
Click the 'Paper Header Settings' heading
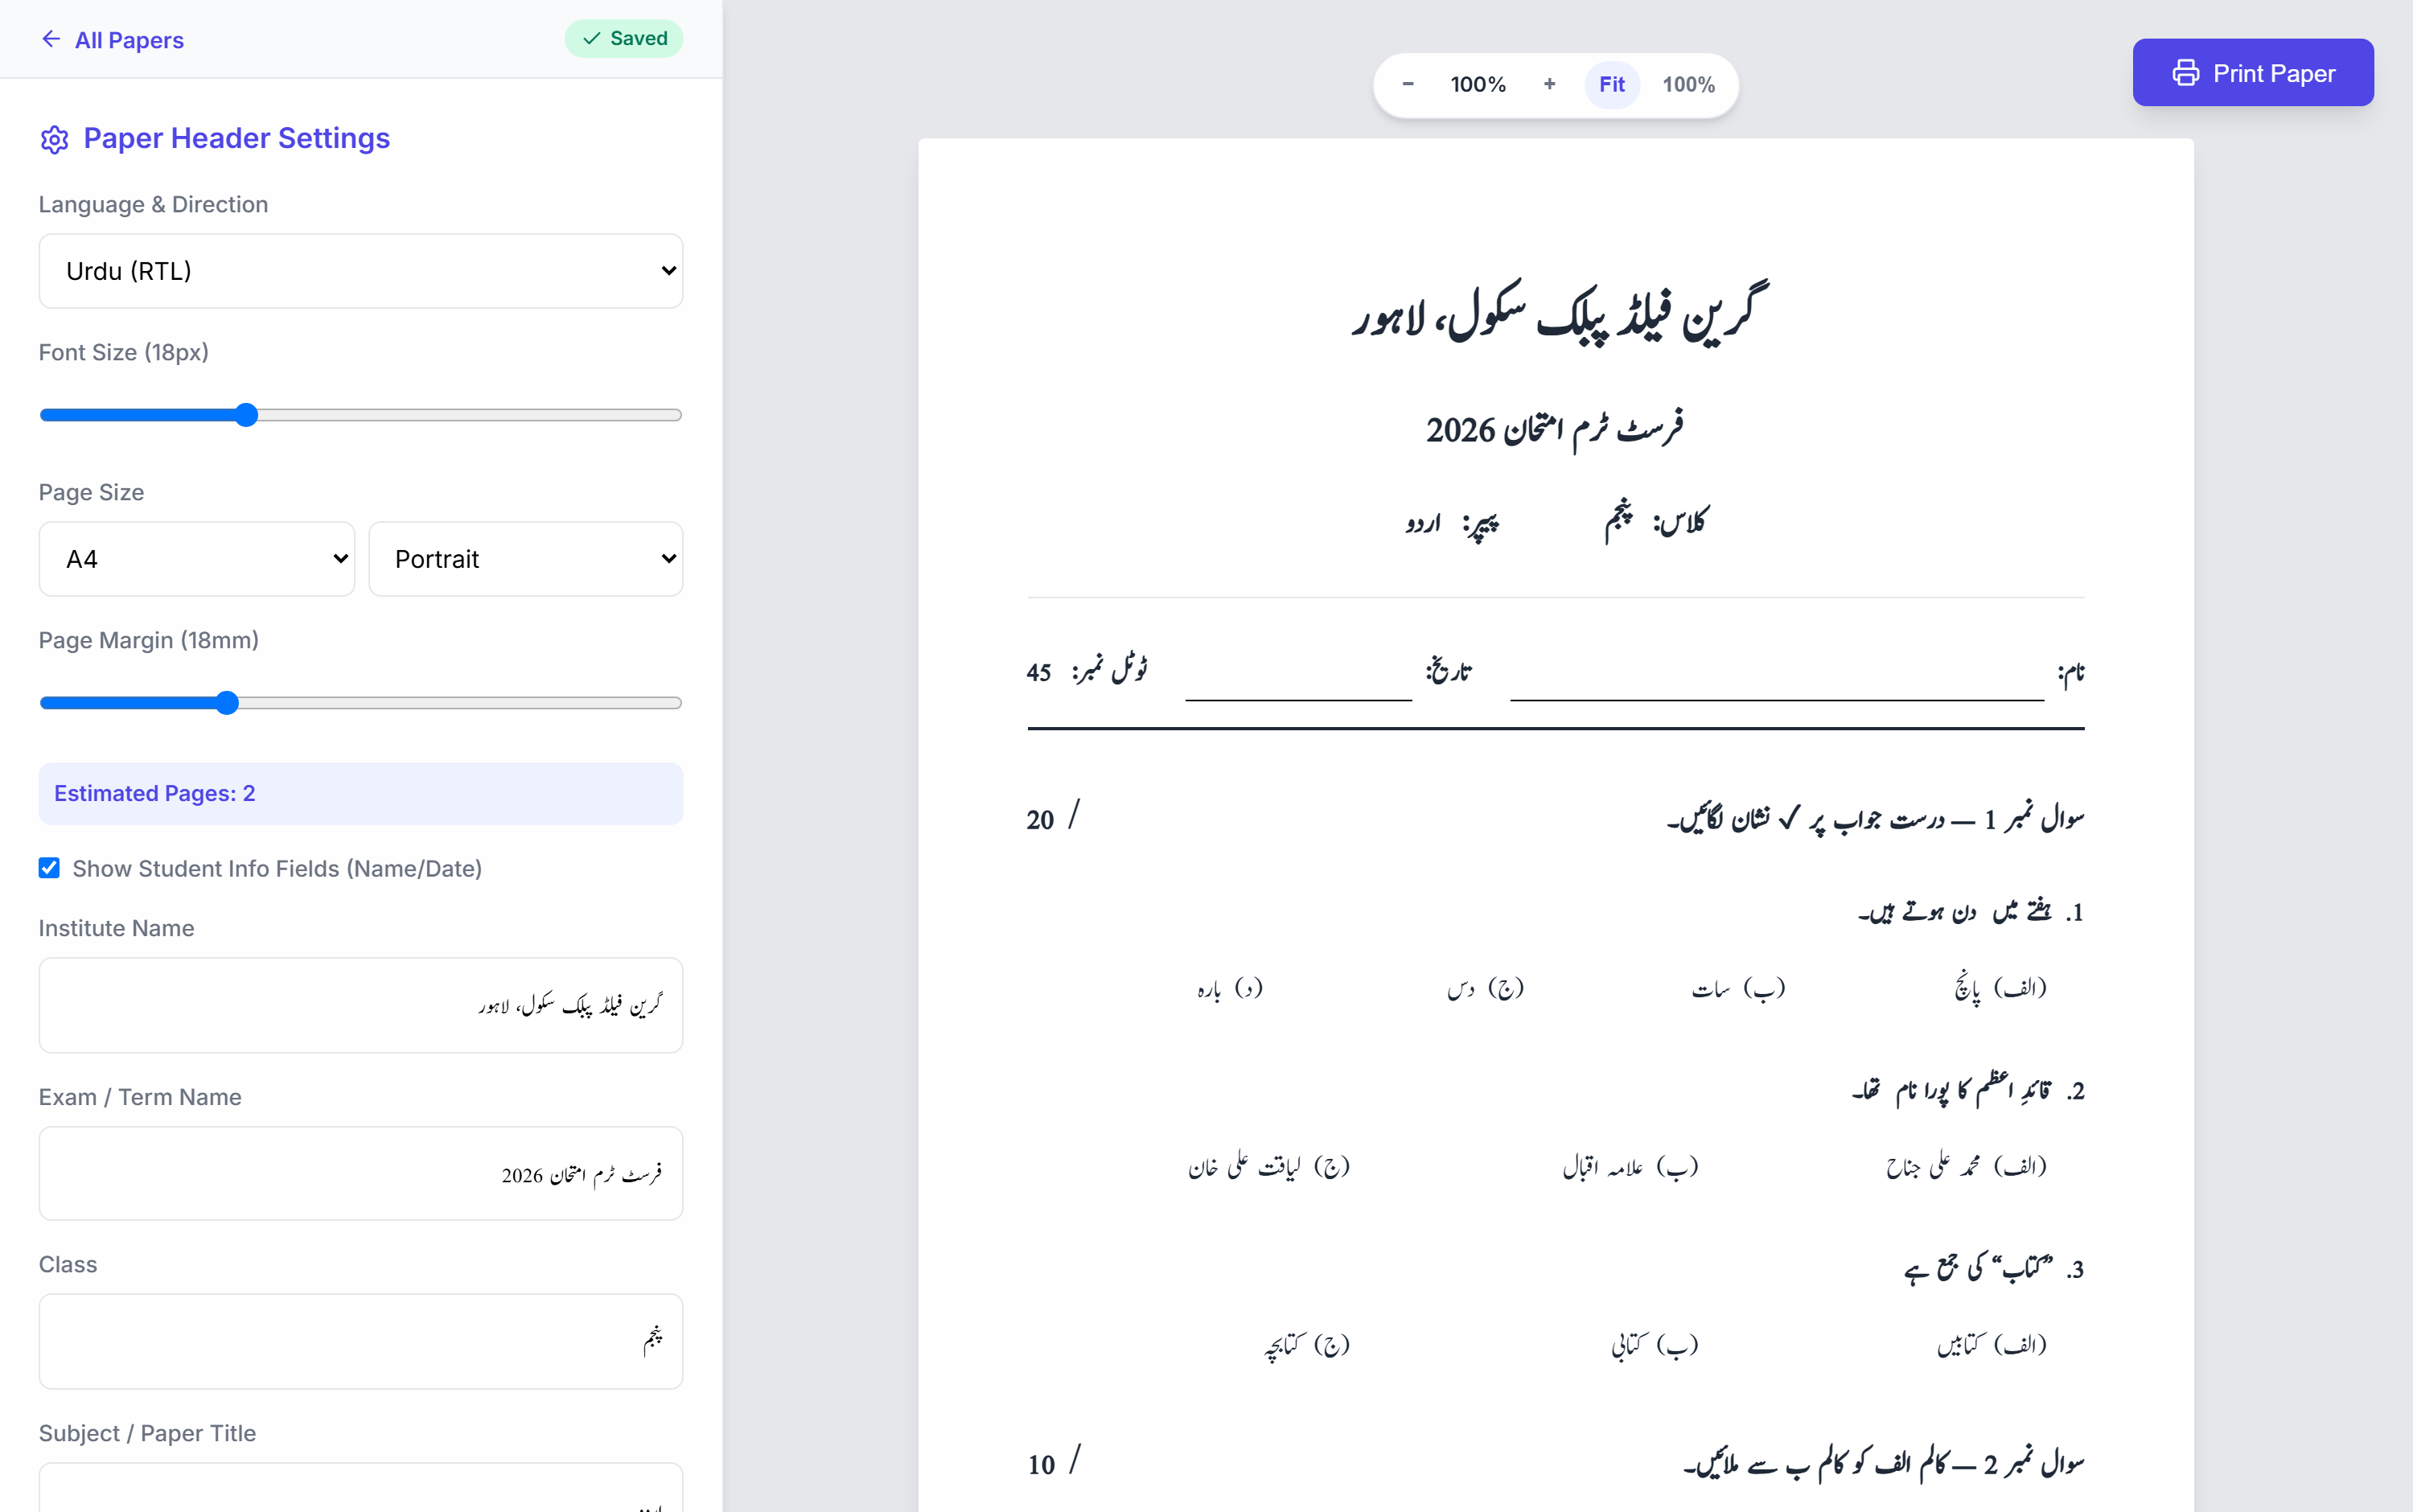coord(237,138)
